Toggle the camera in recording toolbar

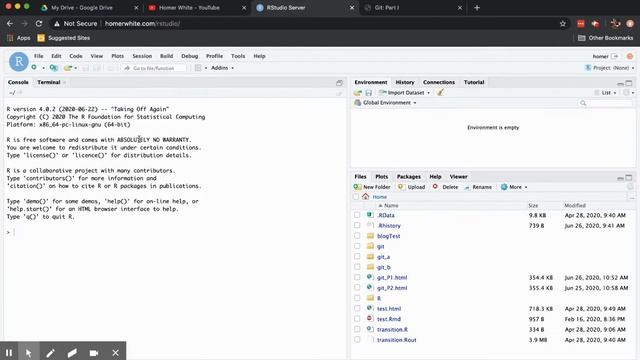click(x=93, y=353)
